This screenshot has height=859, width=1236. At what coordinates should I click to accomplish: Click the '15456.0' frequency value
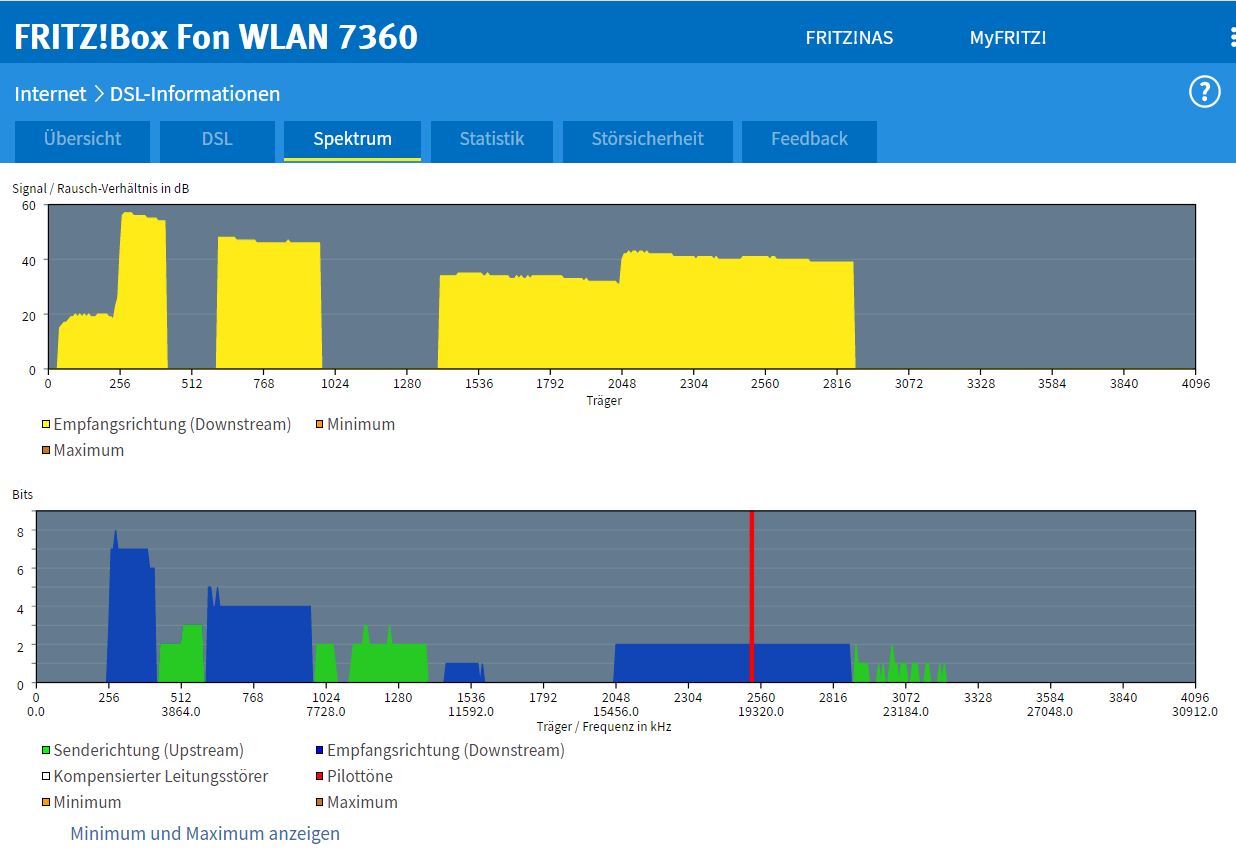click(616, 712)
